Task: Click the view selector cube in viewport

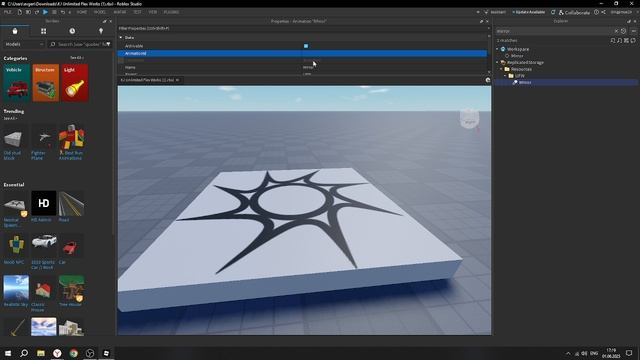Action: pos(470,119)
